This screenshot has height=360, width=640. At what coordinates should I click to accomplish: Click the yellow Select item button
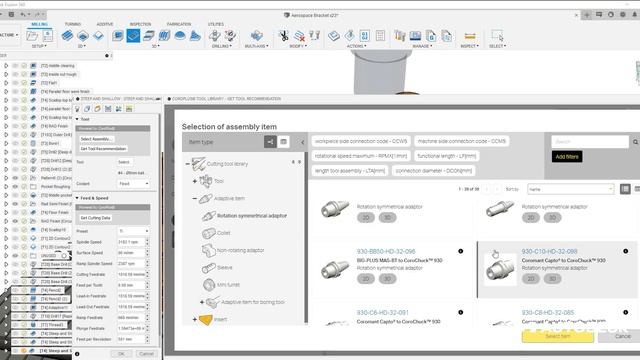(x=558, y=336)
